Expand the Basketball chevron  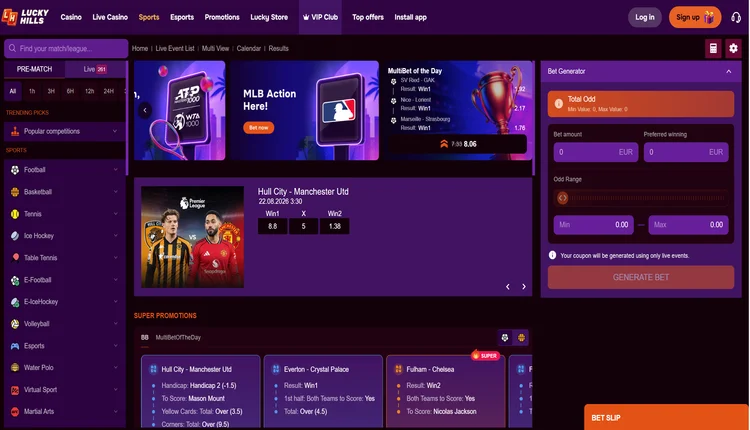(x=115, y=192)
